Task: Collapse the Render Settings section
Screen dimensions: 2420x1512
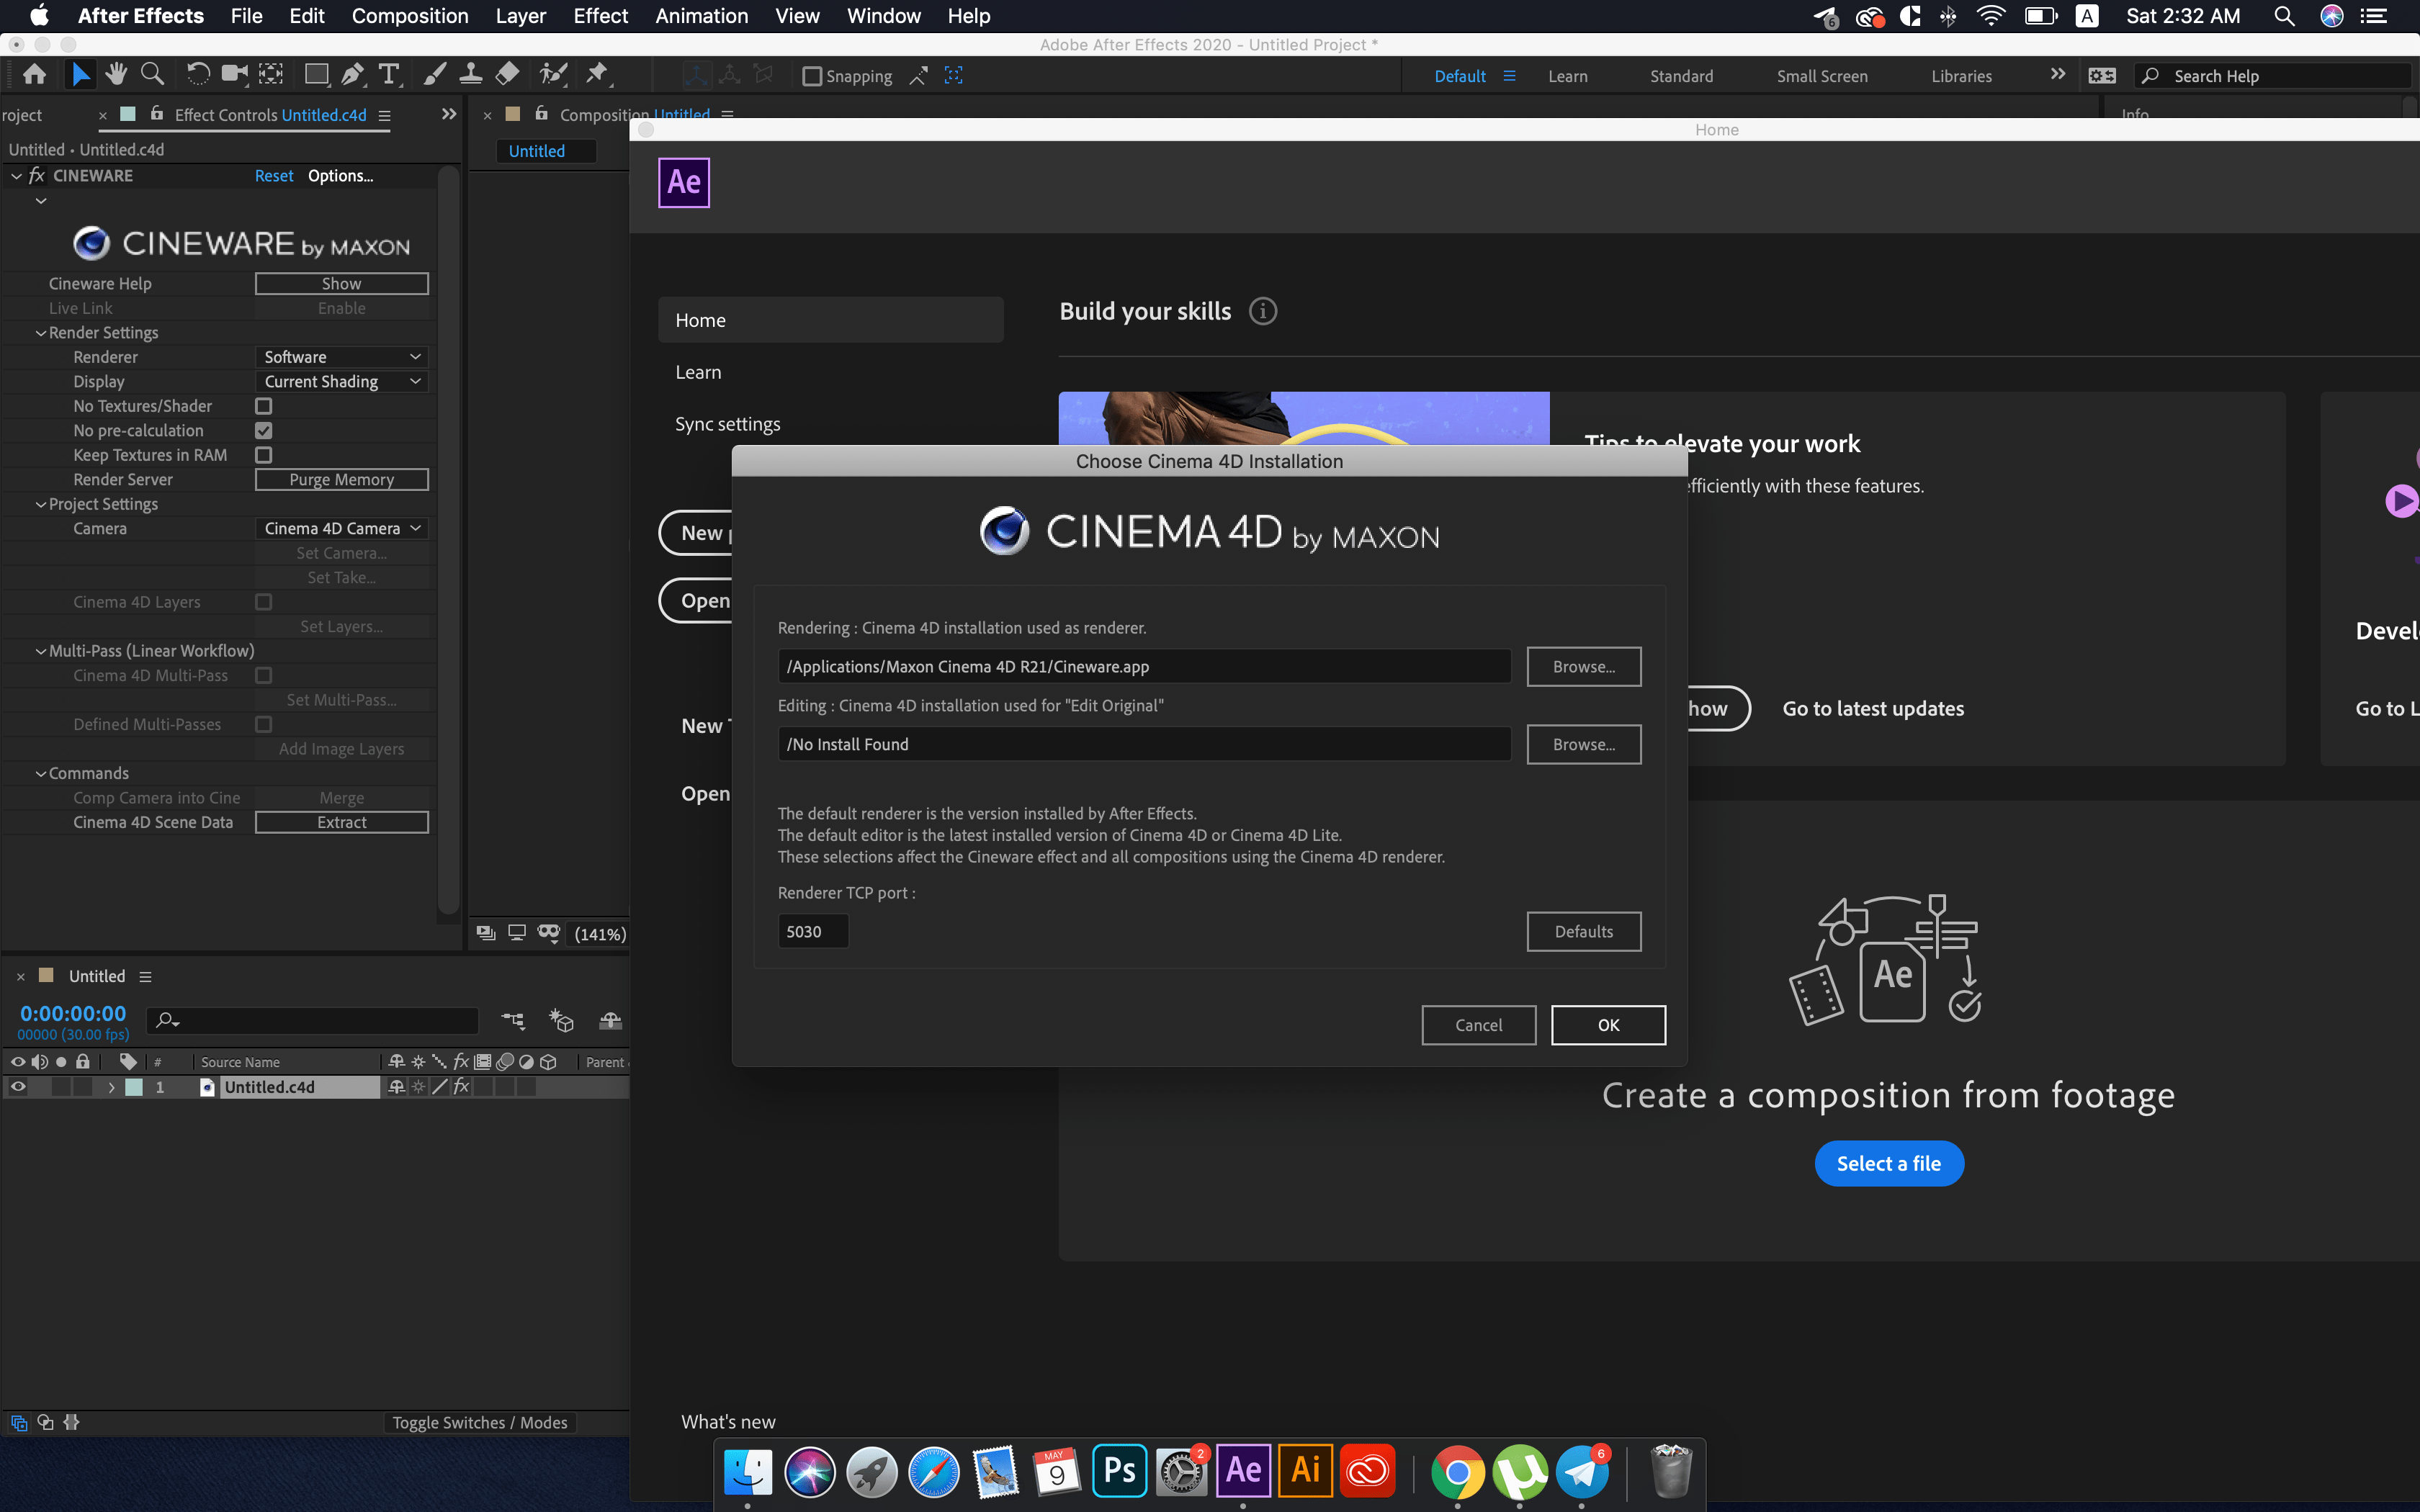Action: tap(41, 332)
